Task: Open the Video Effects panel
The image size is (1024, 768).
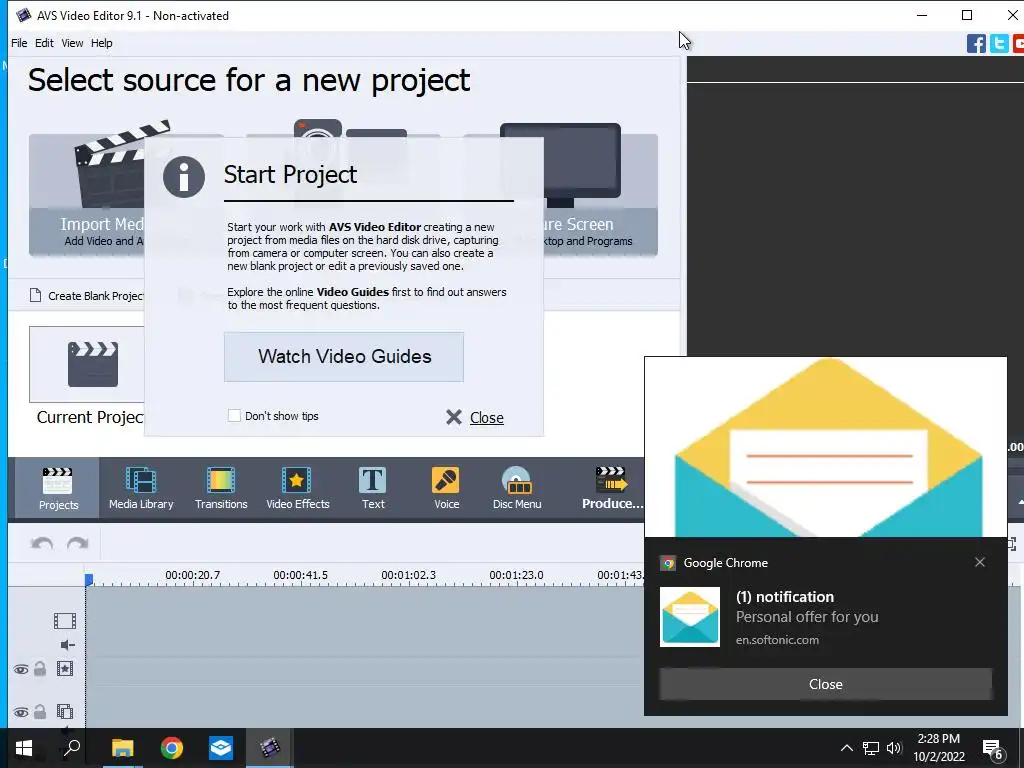Action: click(298, 488)
